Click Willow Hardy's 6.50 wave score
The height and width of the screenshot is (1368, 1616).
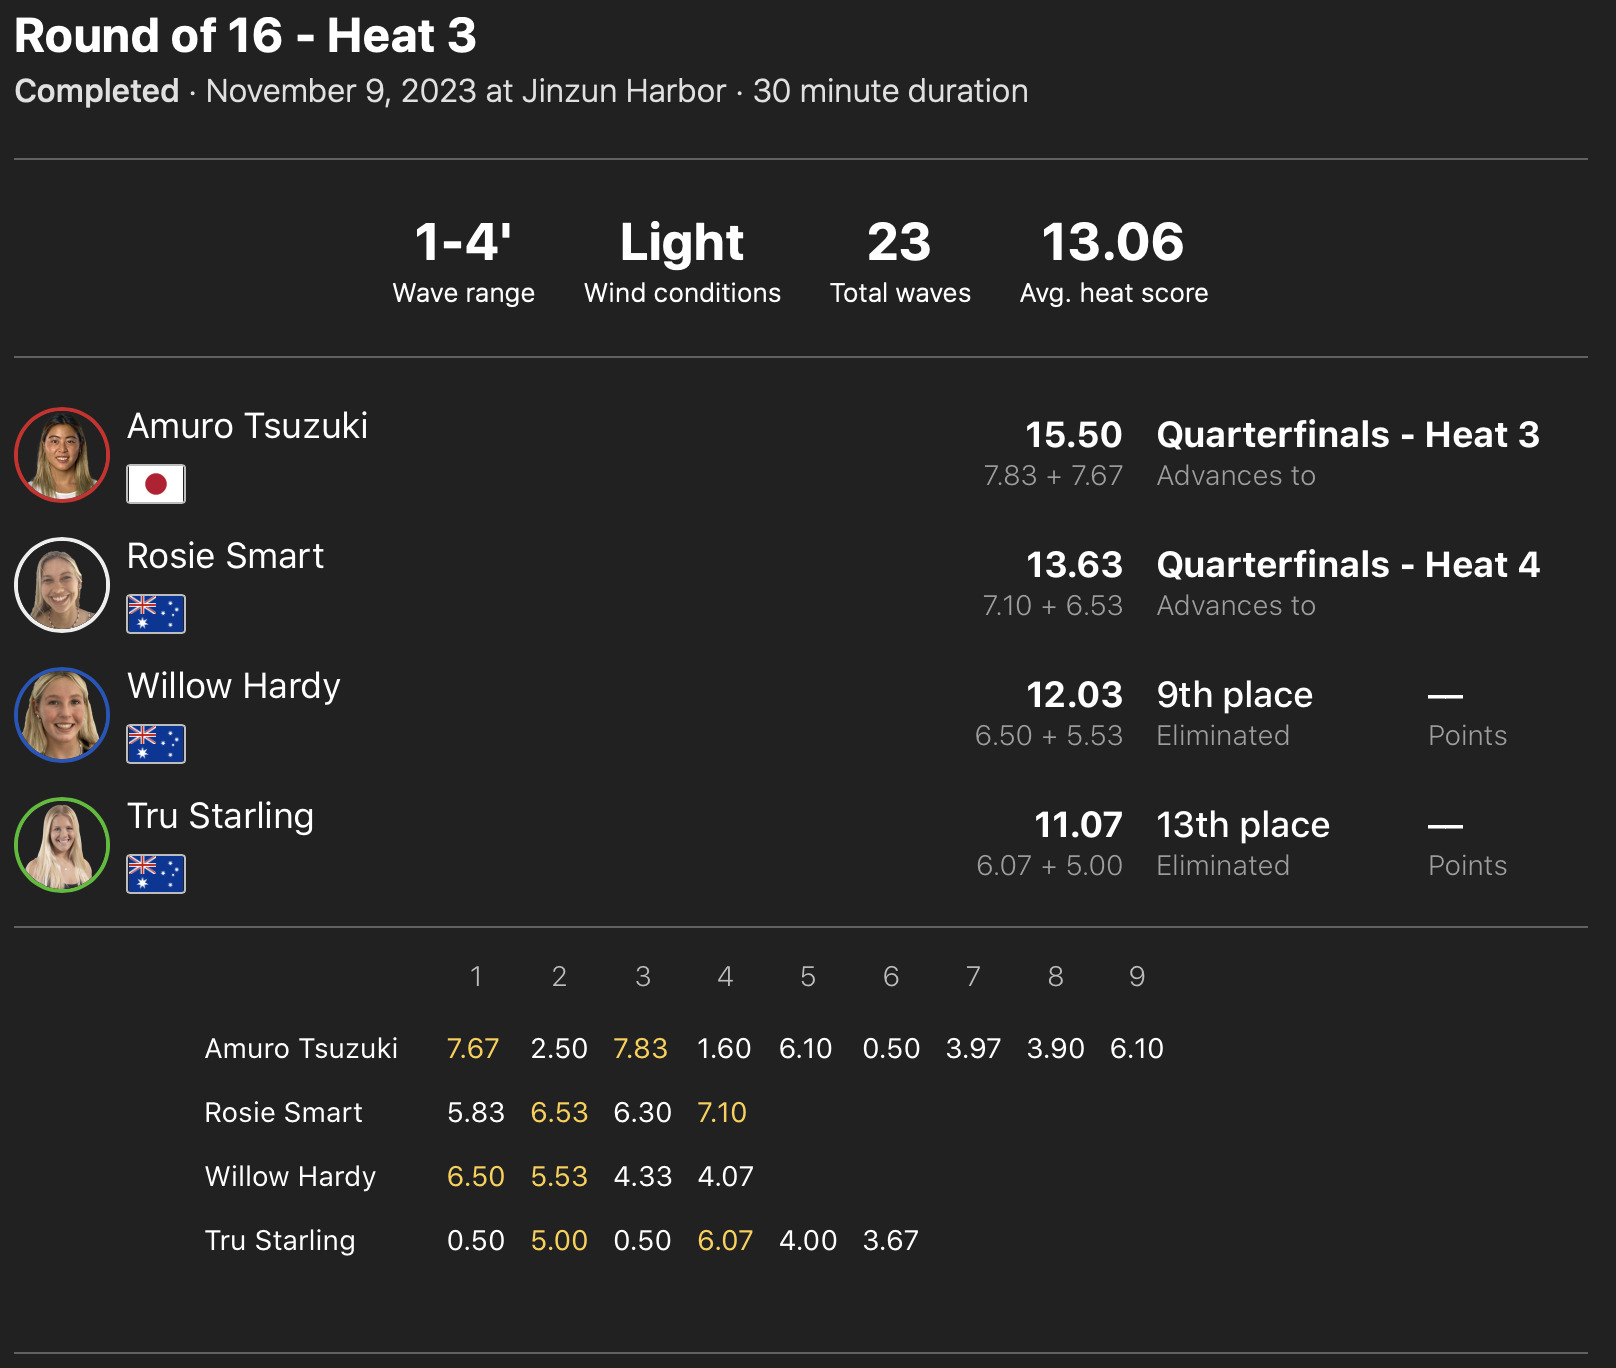(475, 1176)
